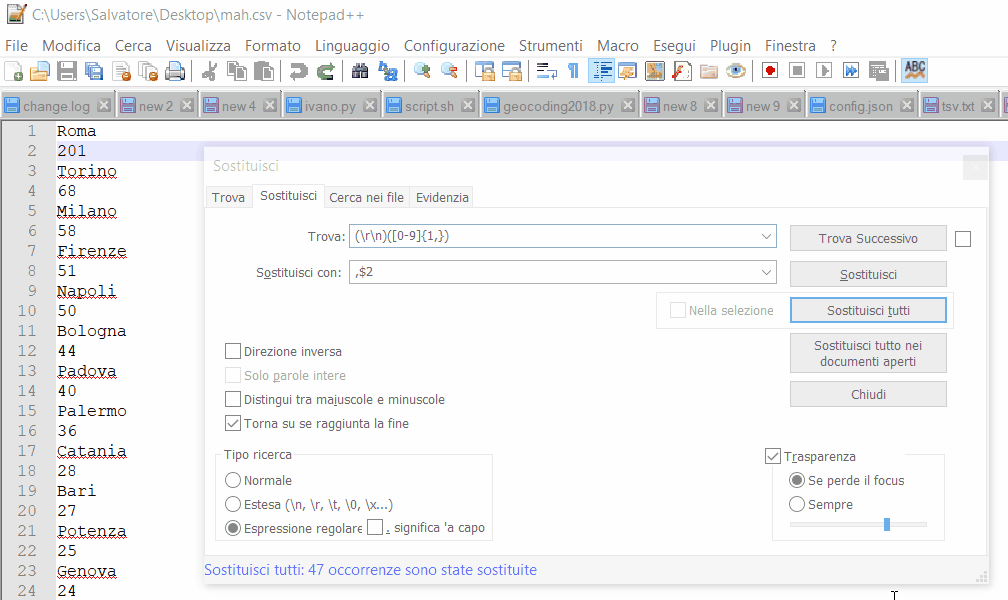Click the ABC spell check icon
The width and height of the screenshot is (1008, 600).
point(914,70)
